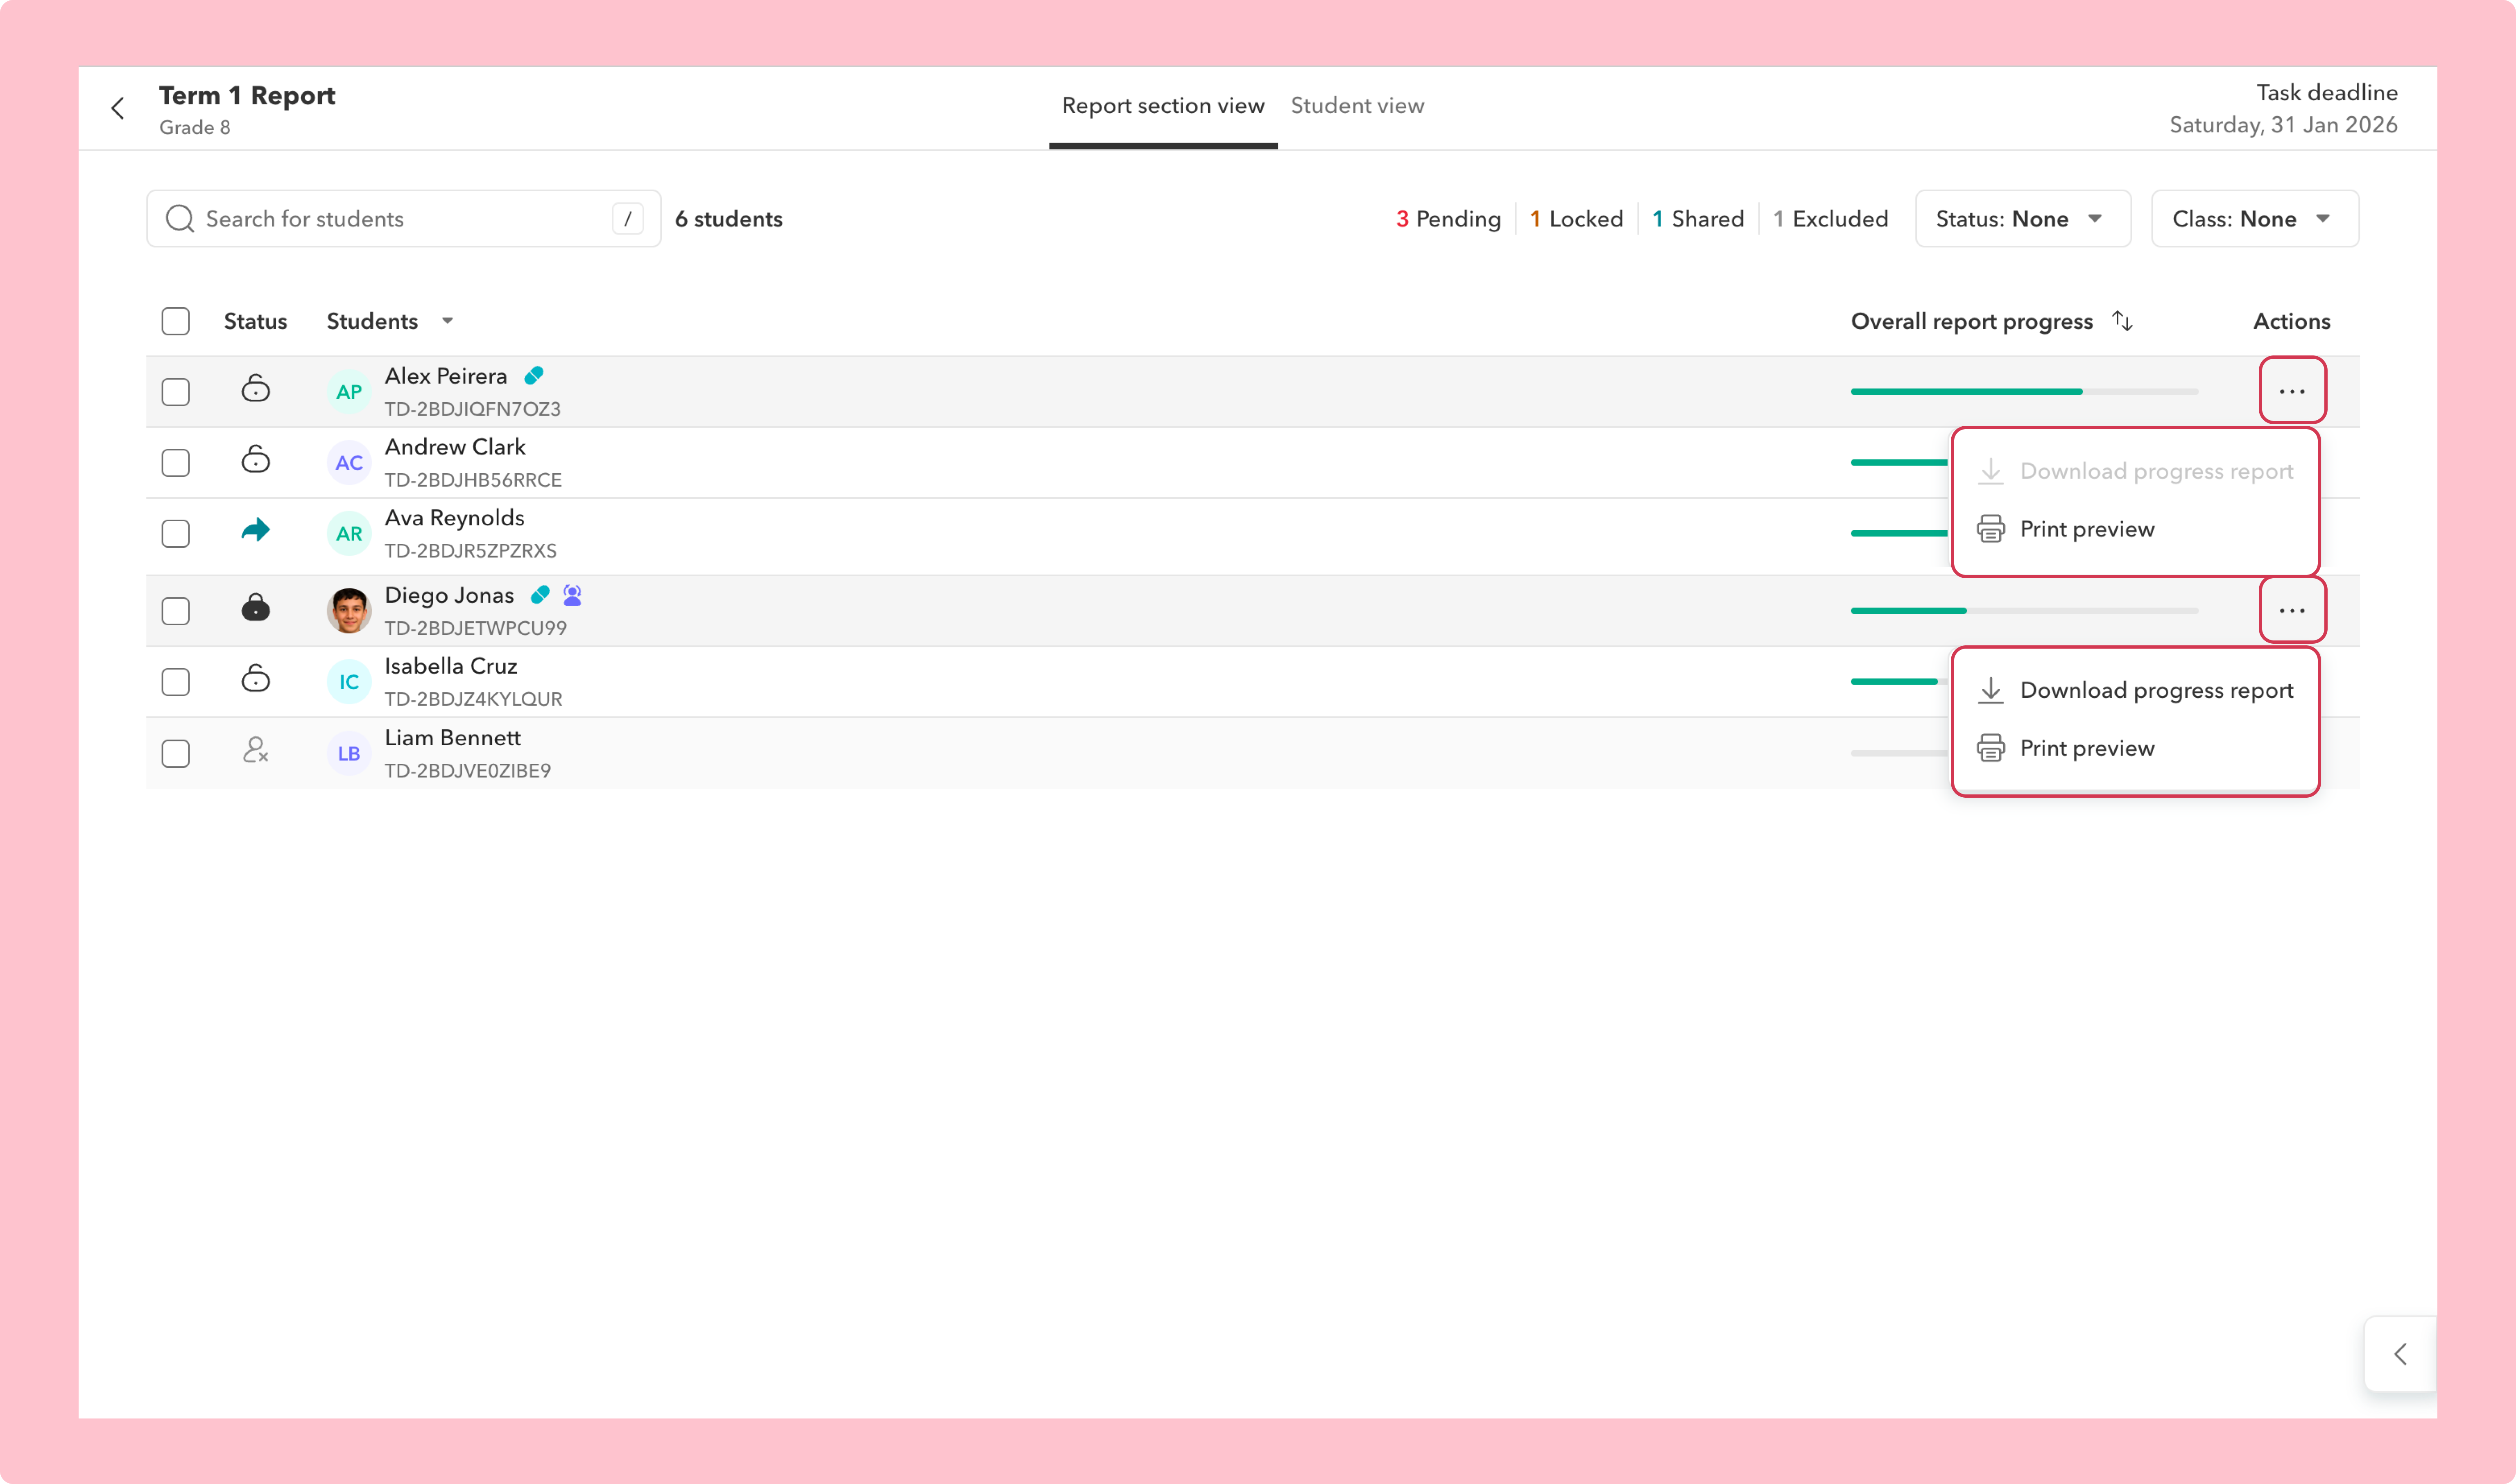This screenshot has width=2516, height=1484.
Task: Click the AP avatar for Alex Peirera
Action: tap(349, 392)
